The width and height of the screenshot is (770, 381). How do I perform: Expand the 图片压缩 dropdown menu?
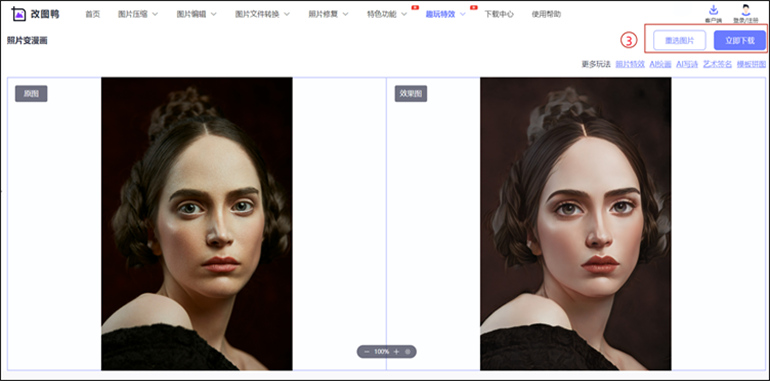(138, 14)
